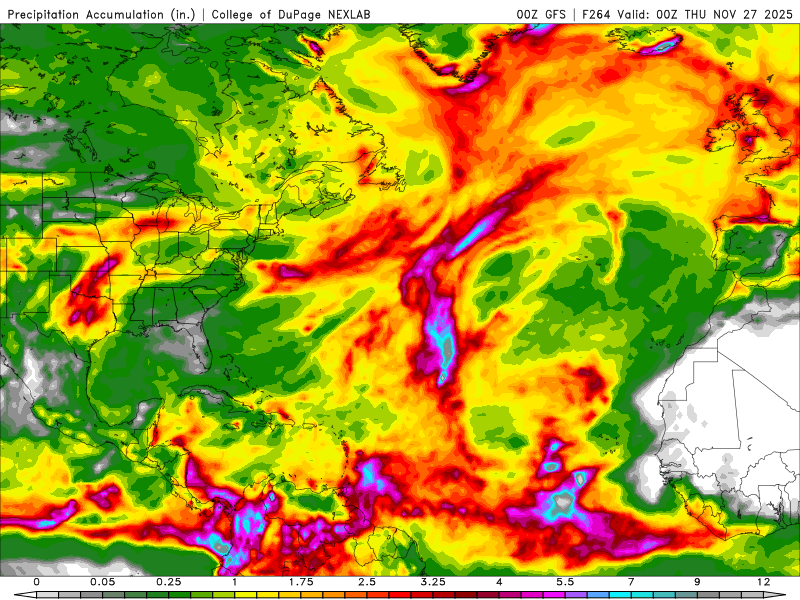The height and width of the screenshot is (600, 800).
Task: Click the '1.75' legend value
Action: click(301, 582)
